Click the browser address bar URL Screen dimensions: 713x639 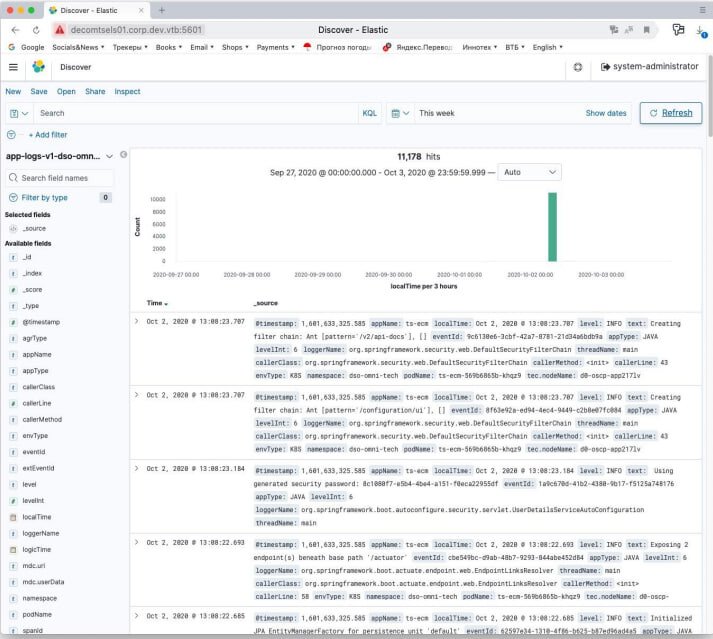pos(136,30)
